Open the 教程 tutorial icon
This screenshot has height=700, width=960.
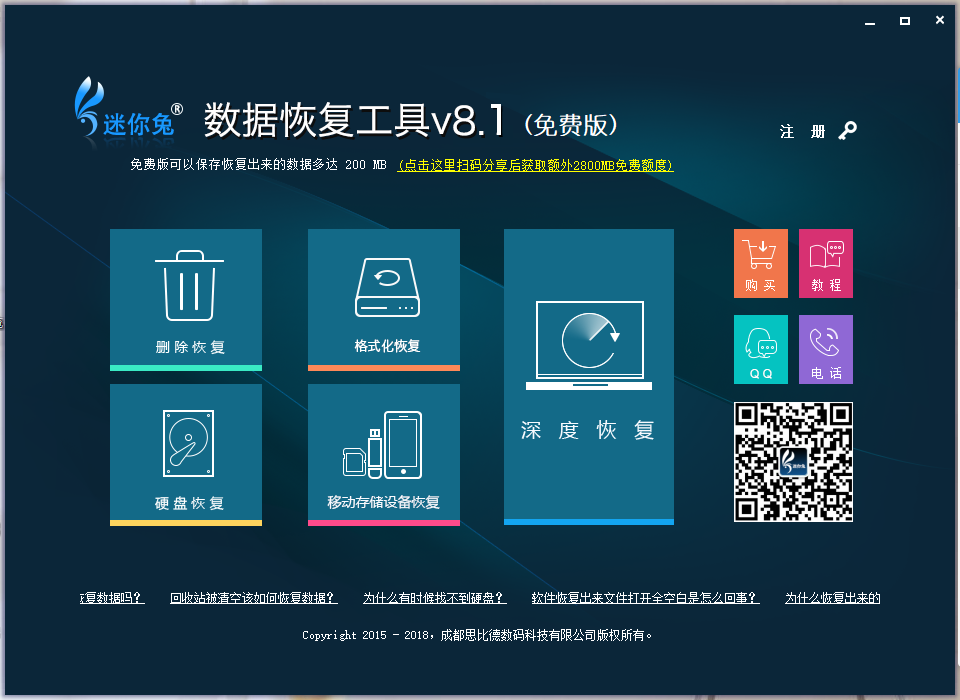click(x=826, y=263)
